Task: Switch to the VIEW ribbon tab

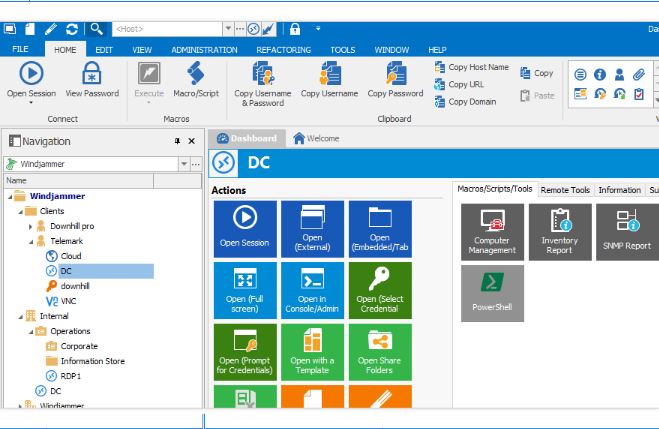Action: click(142, 50)
